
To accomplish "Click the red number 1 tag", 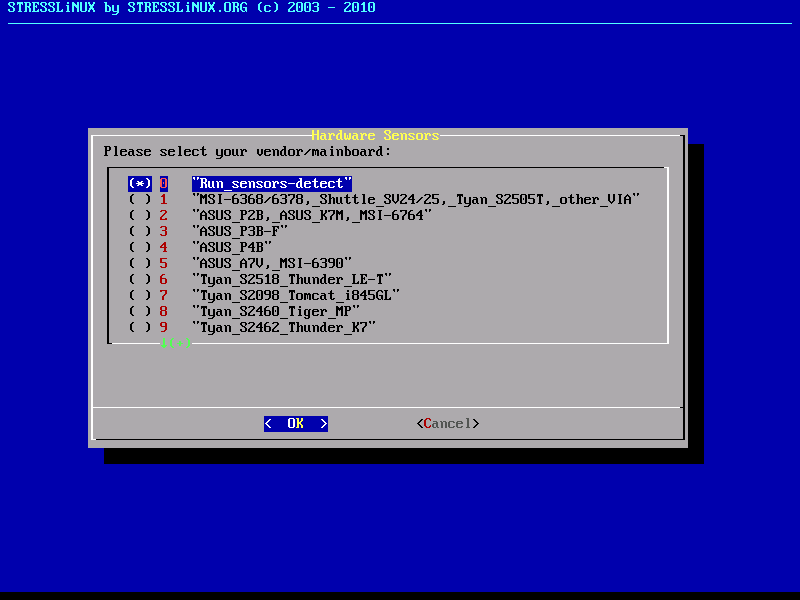I will (x=164, y=199).
